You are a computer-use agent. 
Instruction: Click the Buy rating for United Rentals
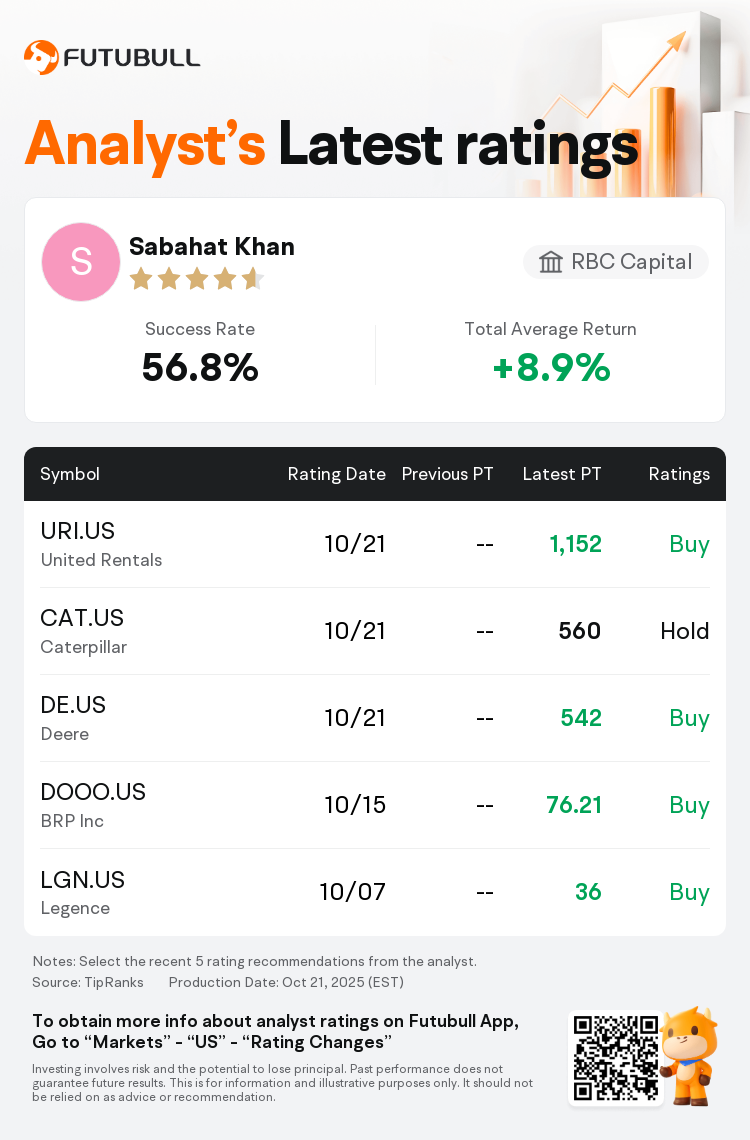coord(689,544)
